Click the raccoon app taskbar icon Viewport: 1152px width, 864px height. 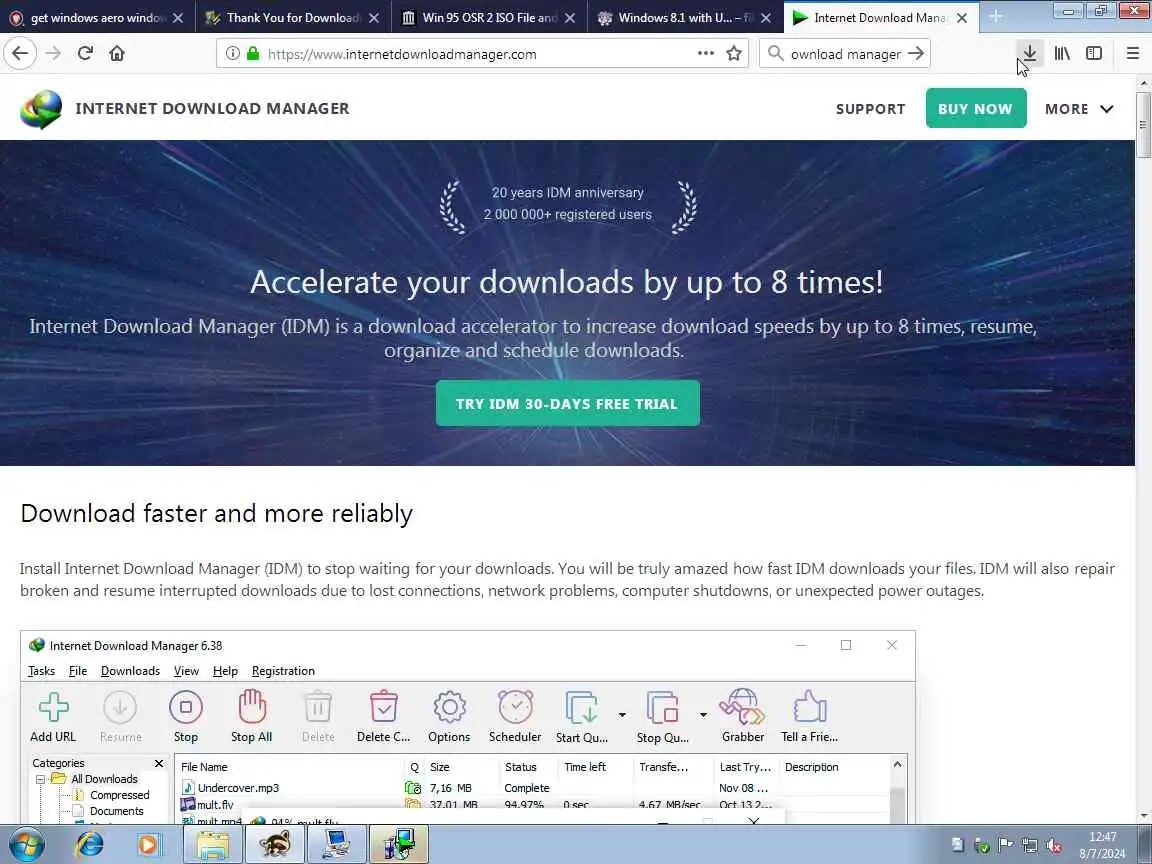pyautogui.click(x=274, y=844)
